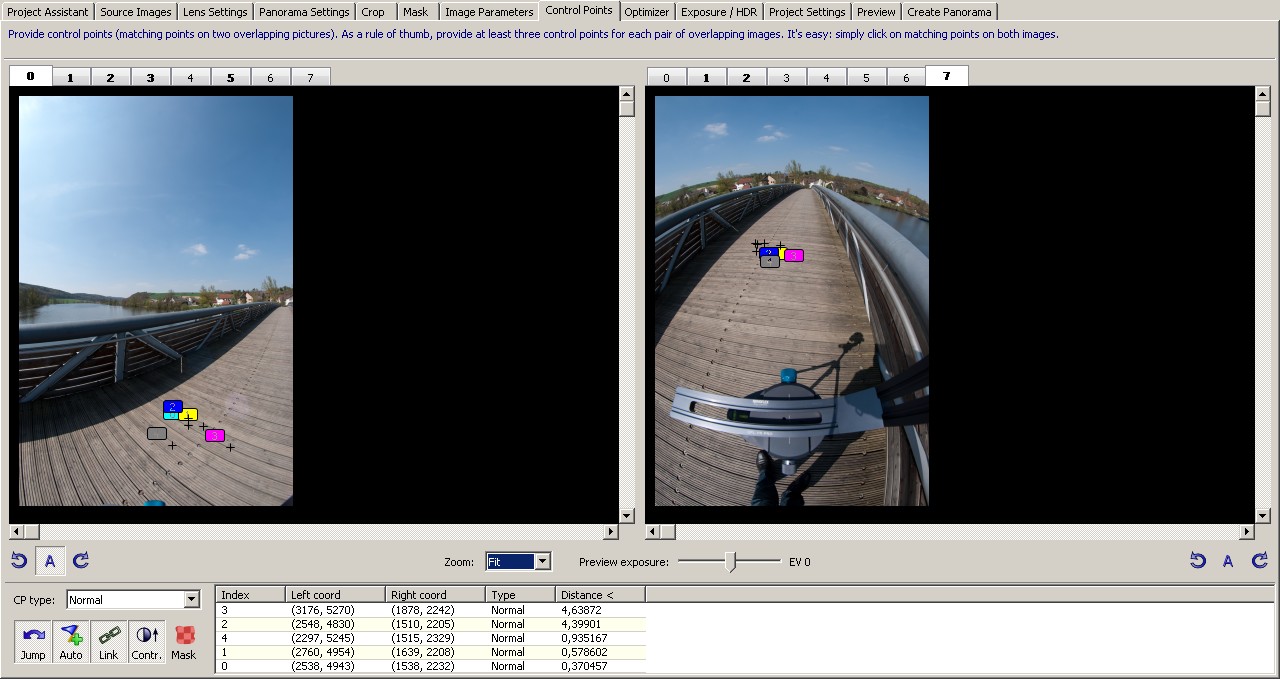This screenshot has height=679, width=1280.
Task: Toggle the Contr. contrast enhancement button
Action: (146, 641)
